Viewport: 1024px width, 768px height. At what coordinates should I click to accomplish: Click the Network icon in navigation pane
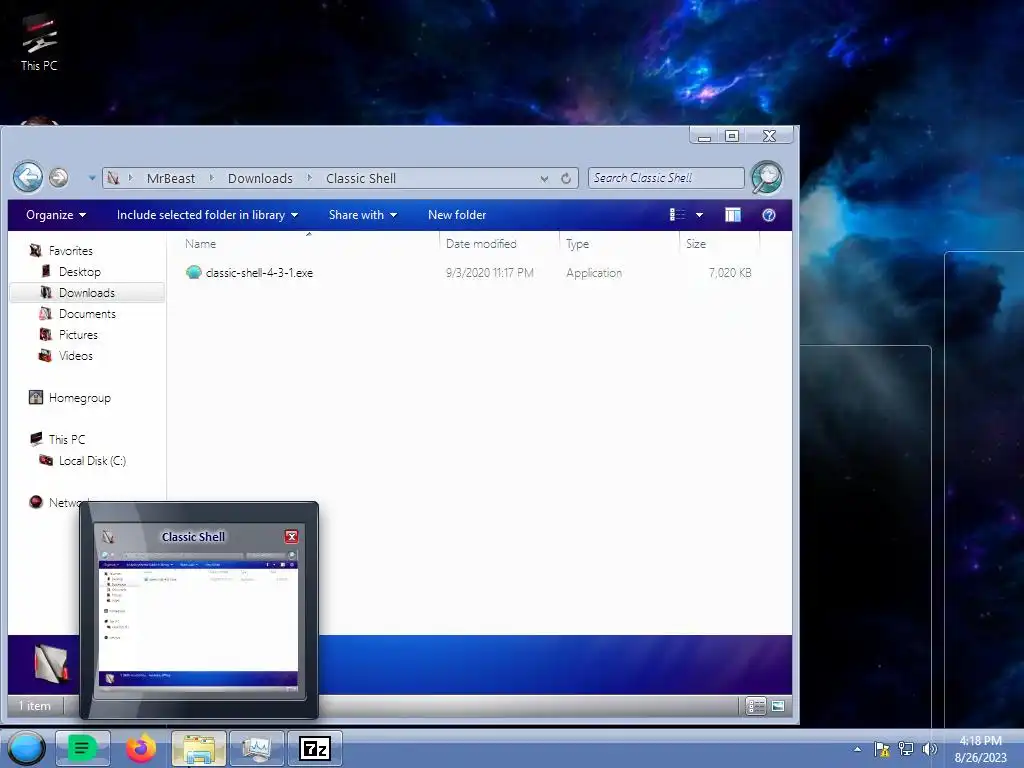click(x=36, y=502)
